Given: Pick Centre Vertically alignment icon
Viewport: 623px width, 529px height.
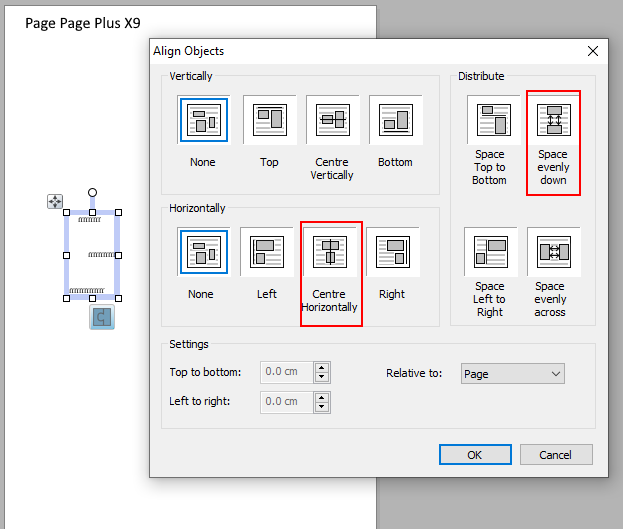Looking at the screenshot, I should click(333, 120).
